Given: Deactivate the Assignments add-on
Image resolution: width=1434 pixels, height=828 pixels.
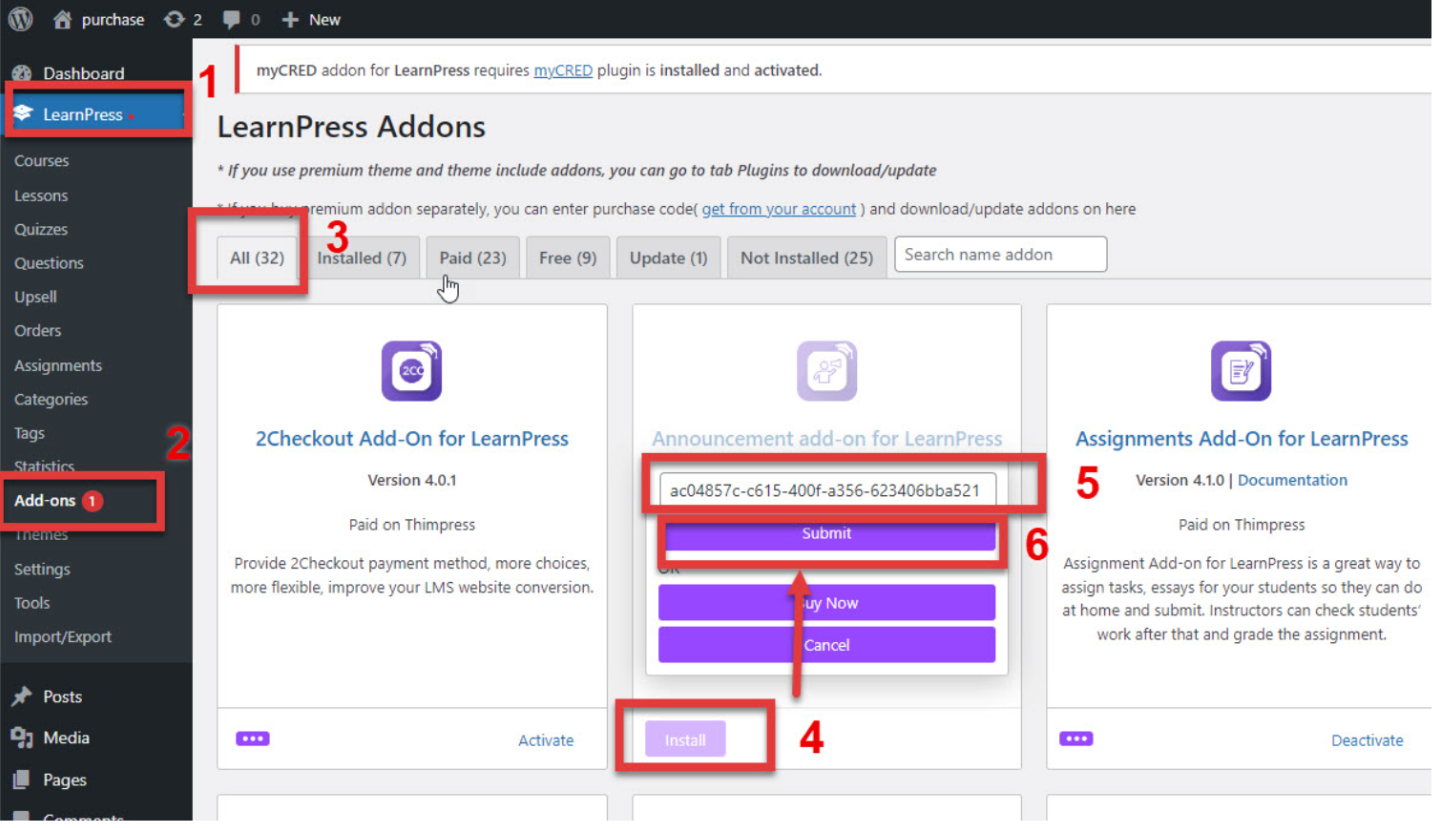Looking at the screenshot, I should point(1367,740).
